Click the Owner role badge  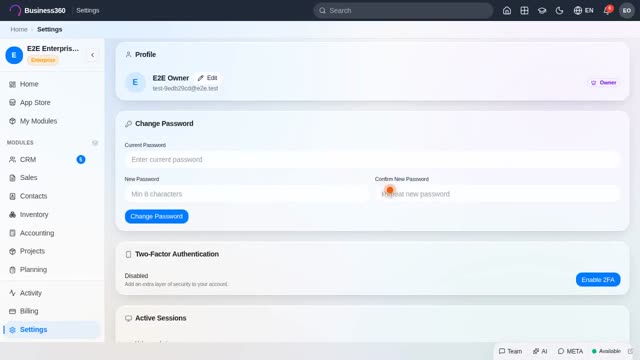coord(603,82)
